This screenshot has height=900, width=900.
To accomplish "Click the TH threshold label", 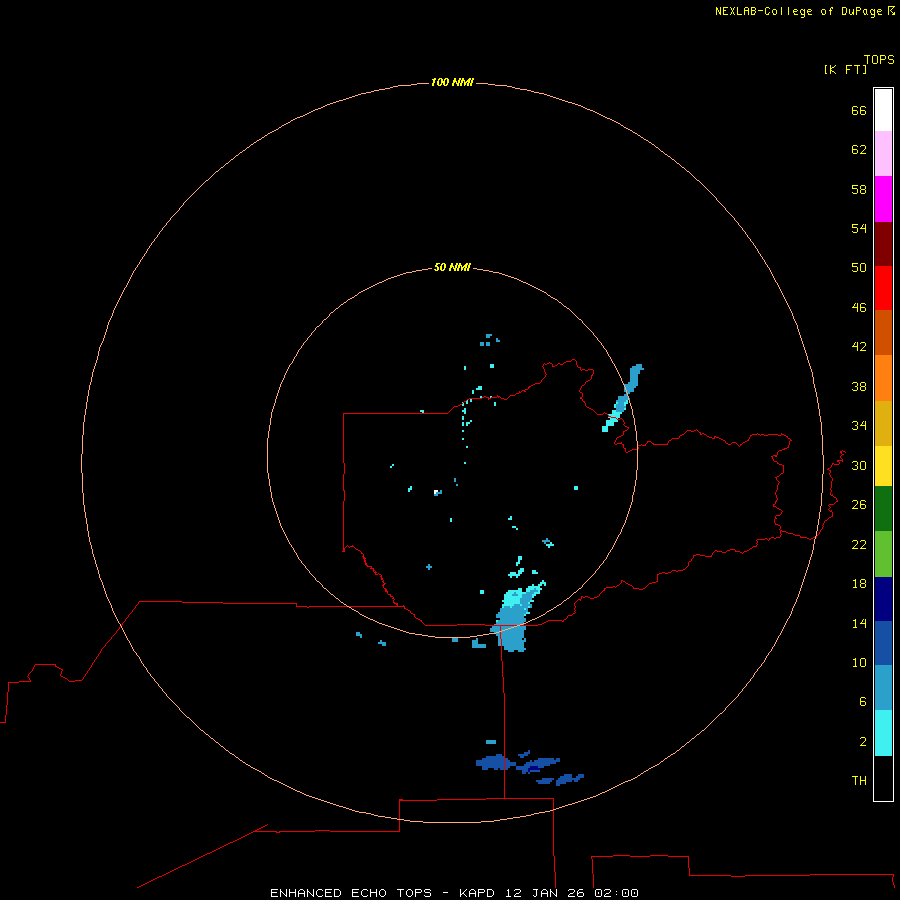I will coord(859,781).
